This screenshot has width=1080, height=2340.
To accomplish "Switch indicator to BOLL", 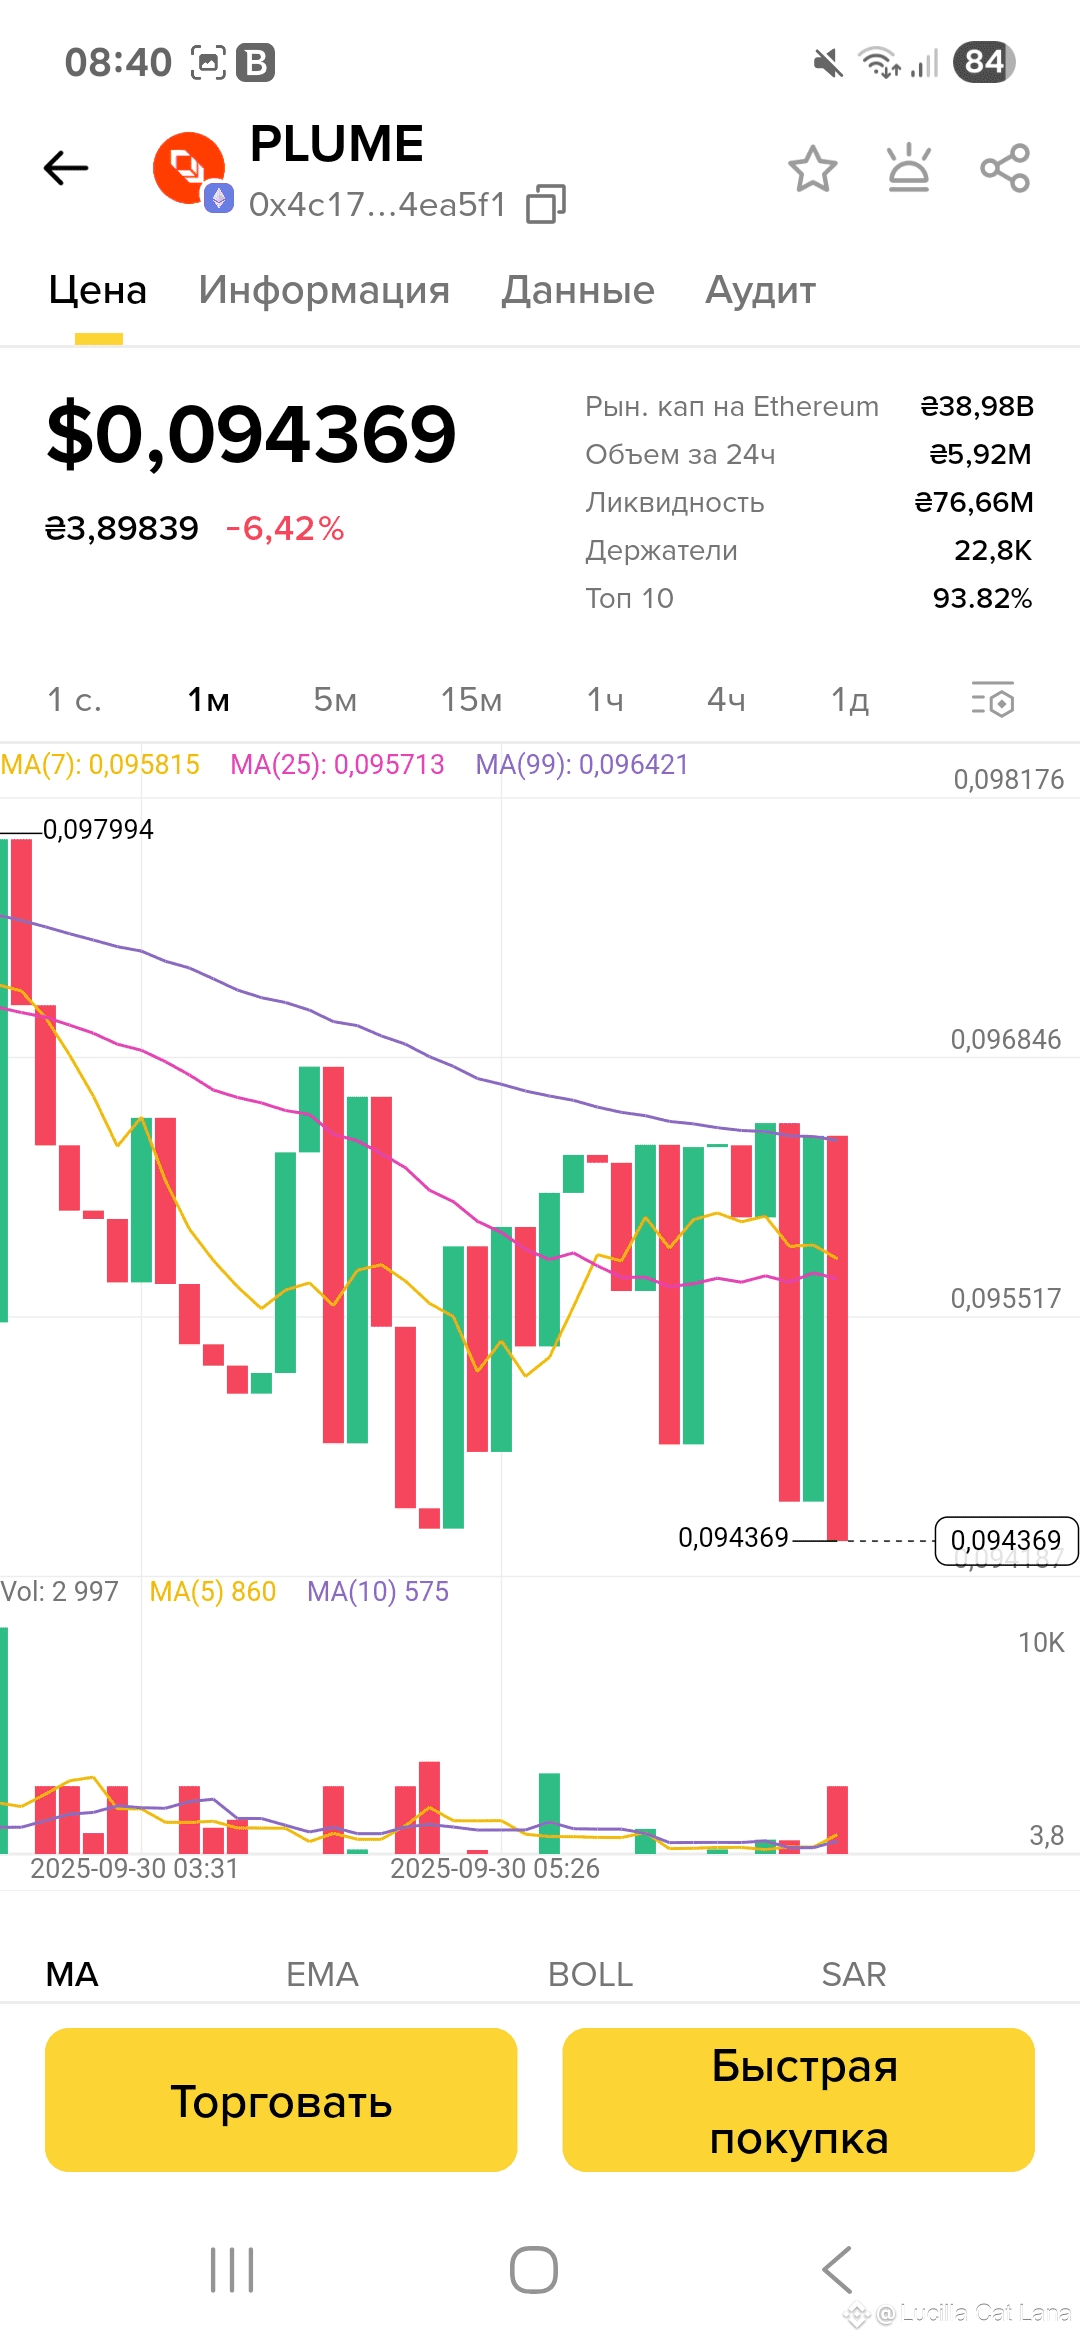I will [590, 1974].
